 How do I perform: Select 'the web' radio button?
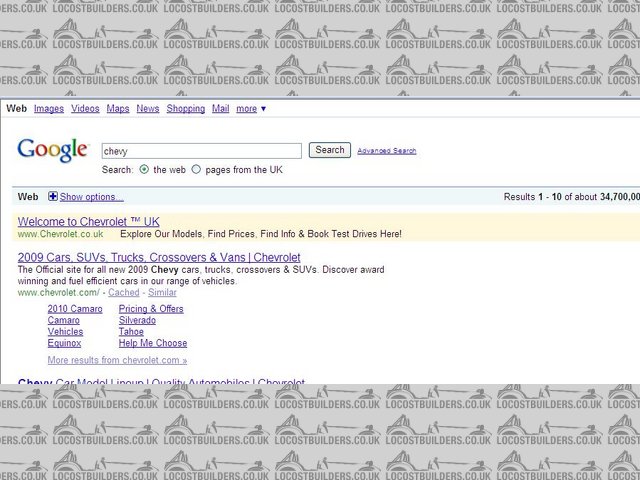pyautogui.click(x=145, y=170)
